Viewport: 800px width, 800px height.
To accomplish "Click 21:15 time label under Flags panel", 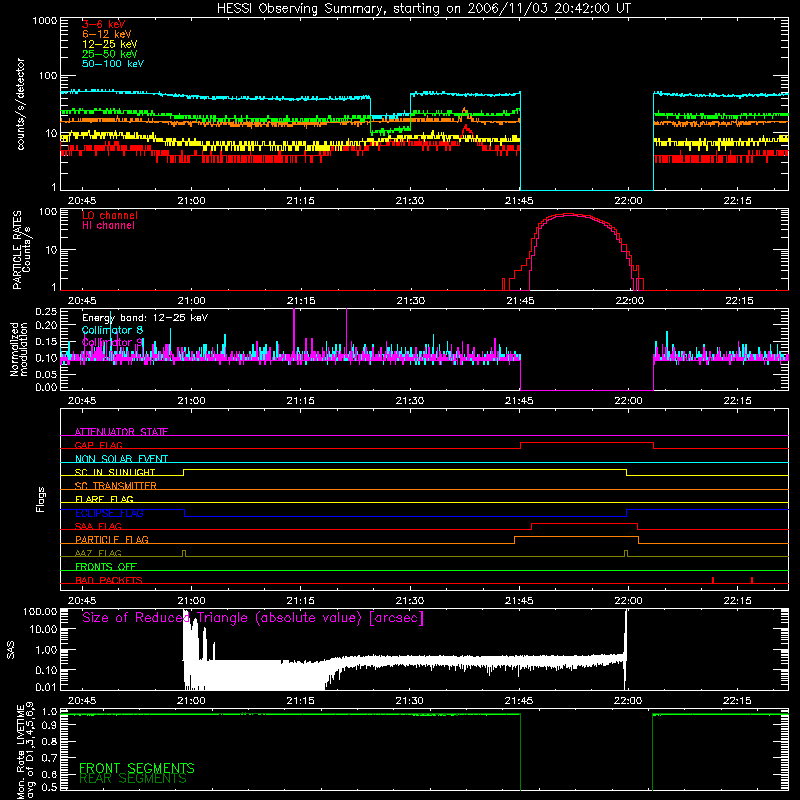I will (x=301, y=601).
